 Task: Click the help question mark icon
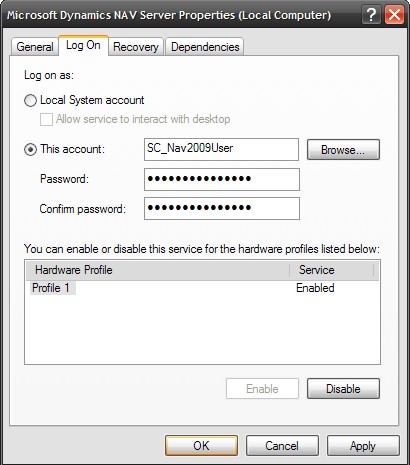point(371,15)
